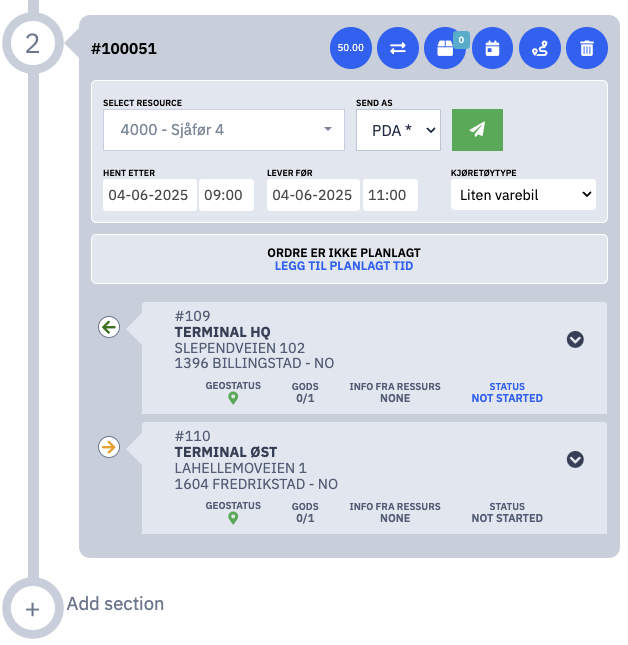The image size is (628, 645).
Task: Open the Kjøretøytype Liten varebil dropdown
Action: pyautogui.click(x=523, y=195)
